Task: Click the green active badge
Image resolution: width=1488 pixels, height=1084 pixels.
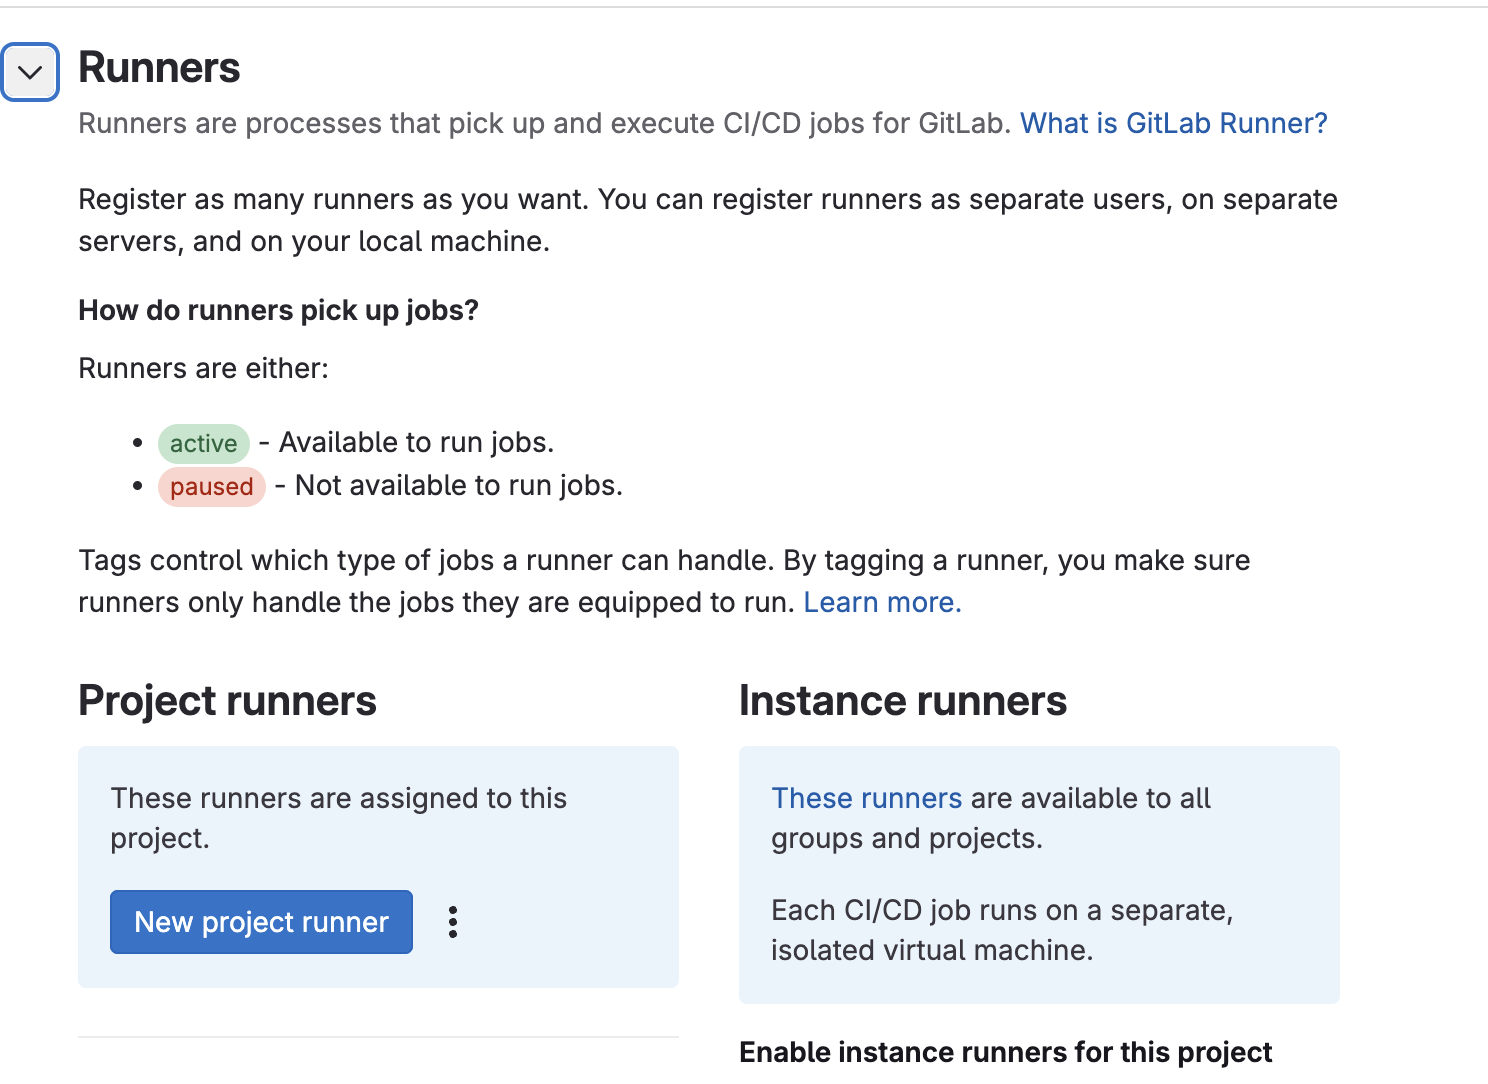Action: pyautogui.click(x=204, y=443)
